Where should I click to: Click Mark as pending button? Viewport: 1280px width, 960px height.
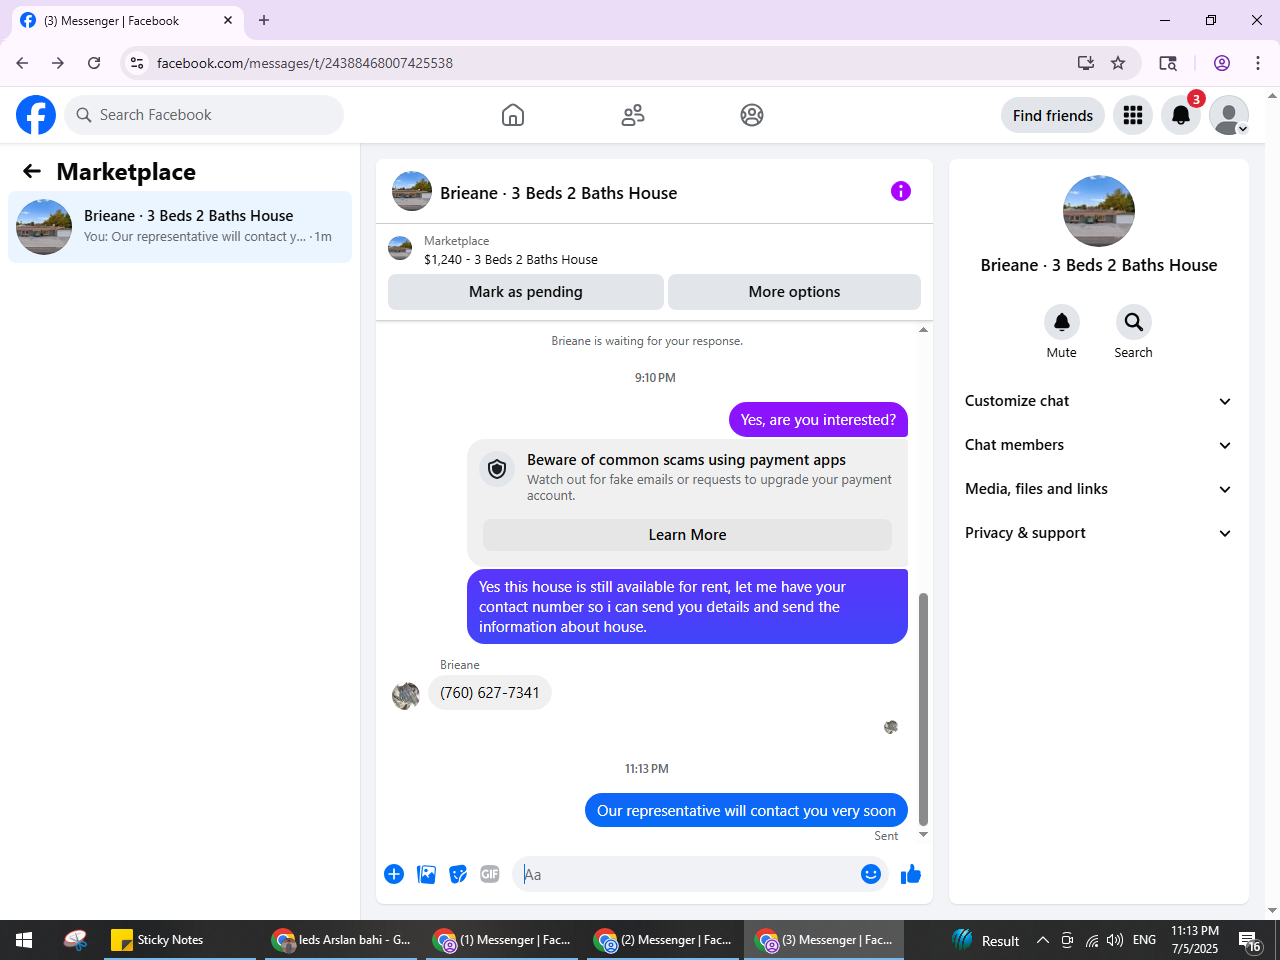526,292
